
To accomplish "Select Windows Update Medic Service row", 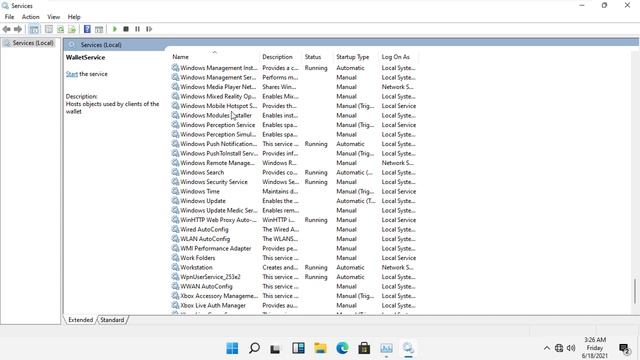I will click(x=294, y=210).
